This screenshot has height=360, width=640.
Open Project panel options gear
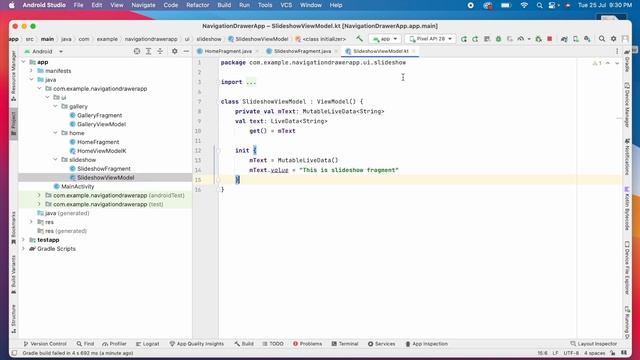(175, 51)
